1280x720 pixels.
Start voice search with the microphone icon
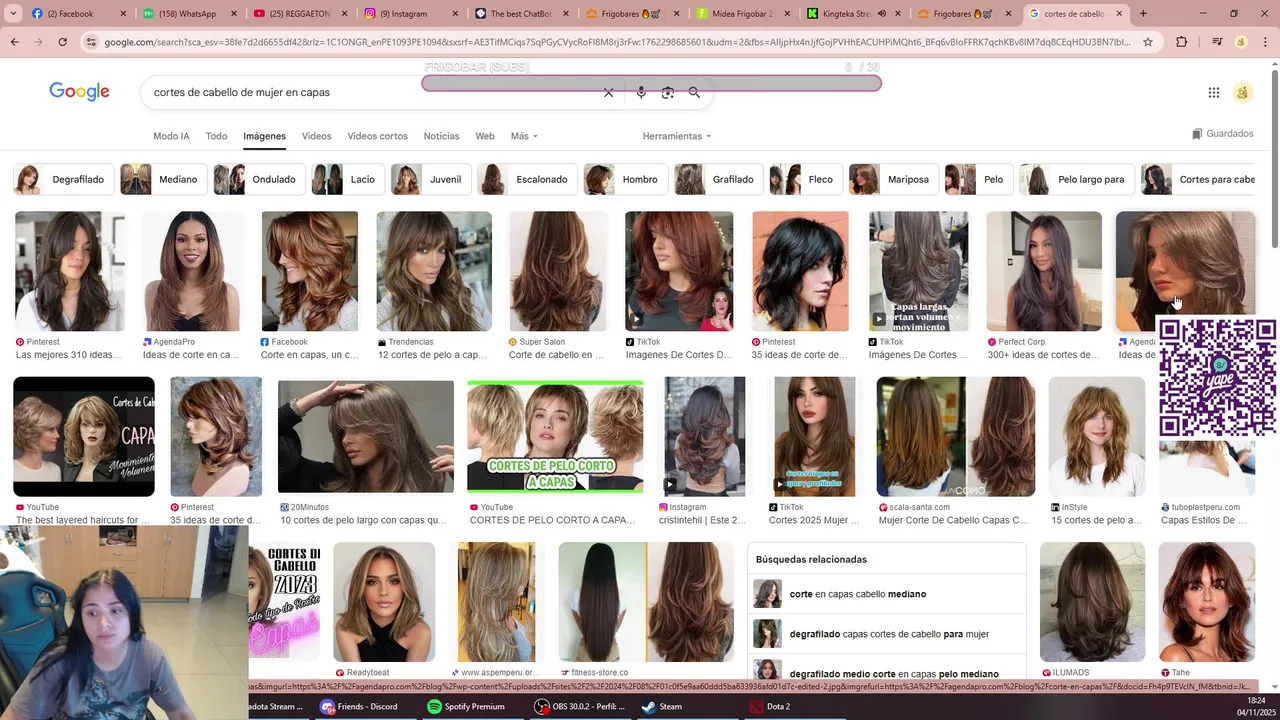point(641,92)
